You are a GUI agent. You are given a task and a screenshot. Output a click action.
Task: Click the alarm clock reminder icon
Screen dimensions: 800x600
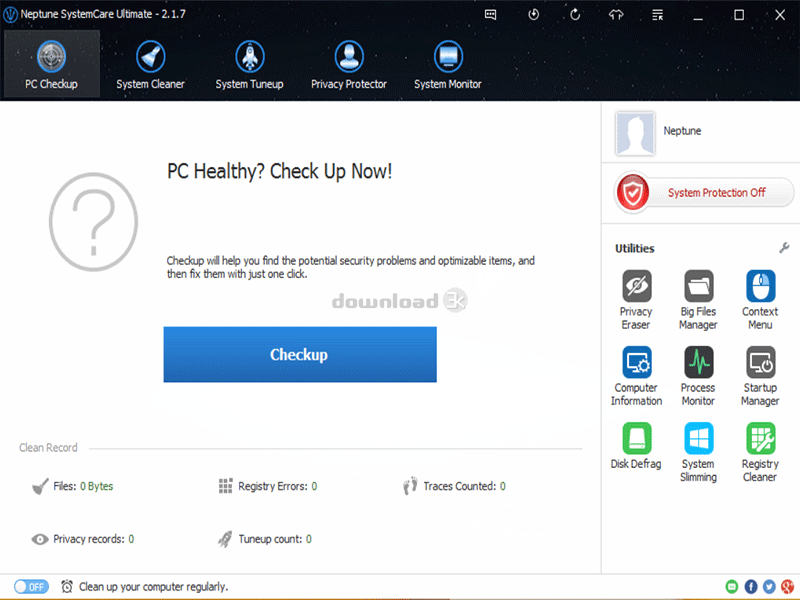(67, 587)
